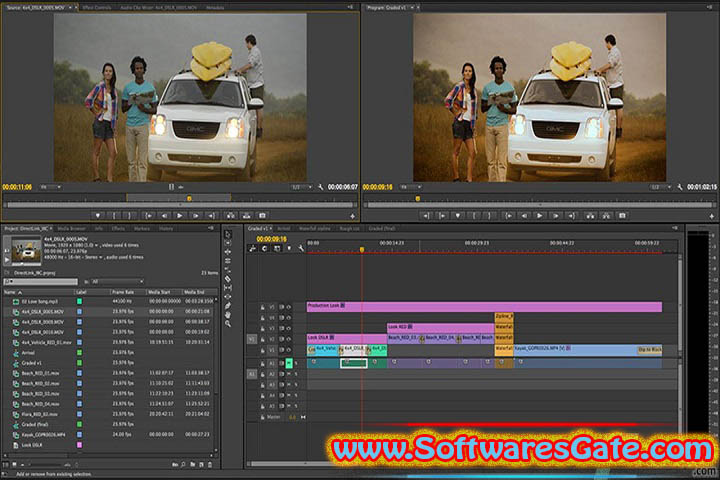Select the Ripple Edit tool
The image size is (720, 480).
(228, 252)
